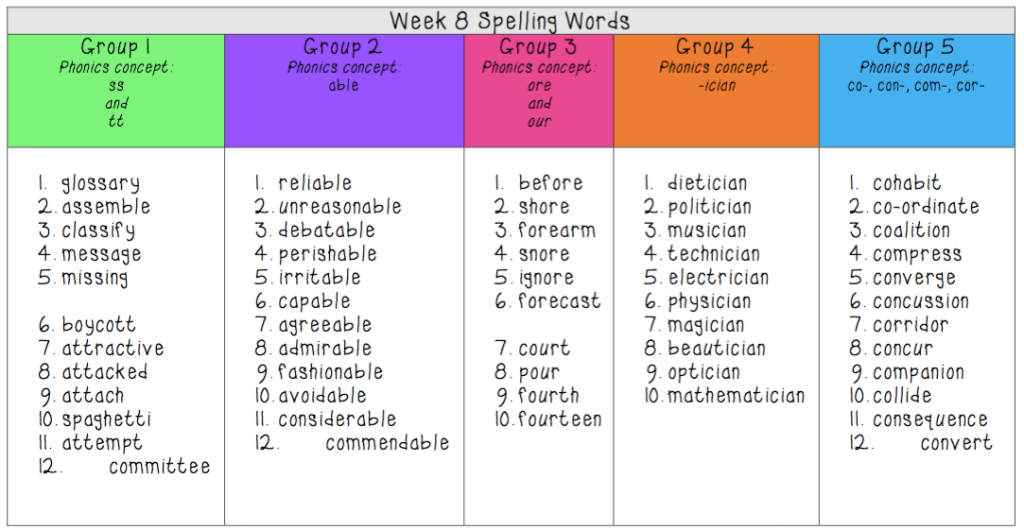Screen dimensions: 1024x530
Task: Click the pink Group 3 heading
Action: pos(538,47)
